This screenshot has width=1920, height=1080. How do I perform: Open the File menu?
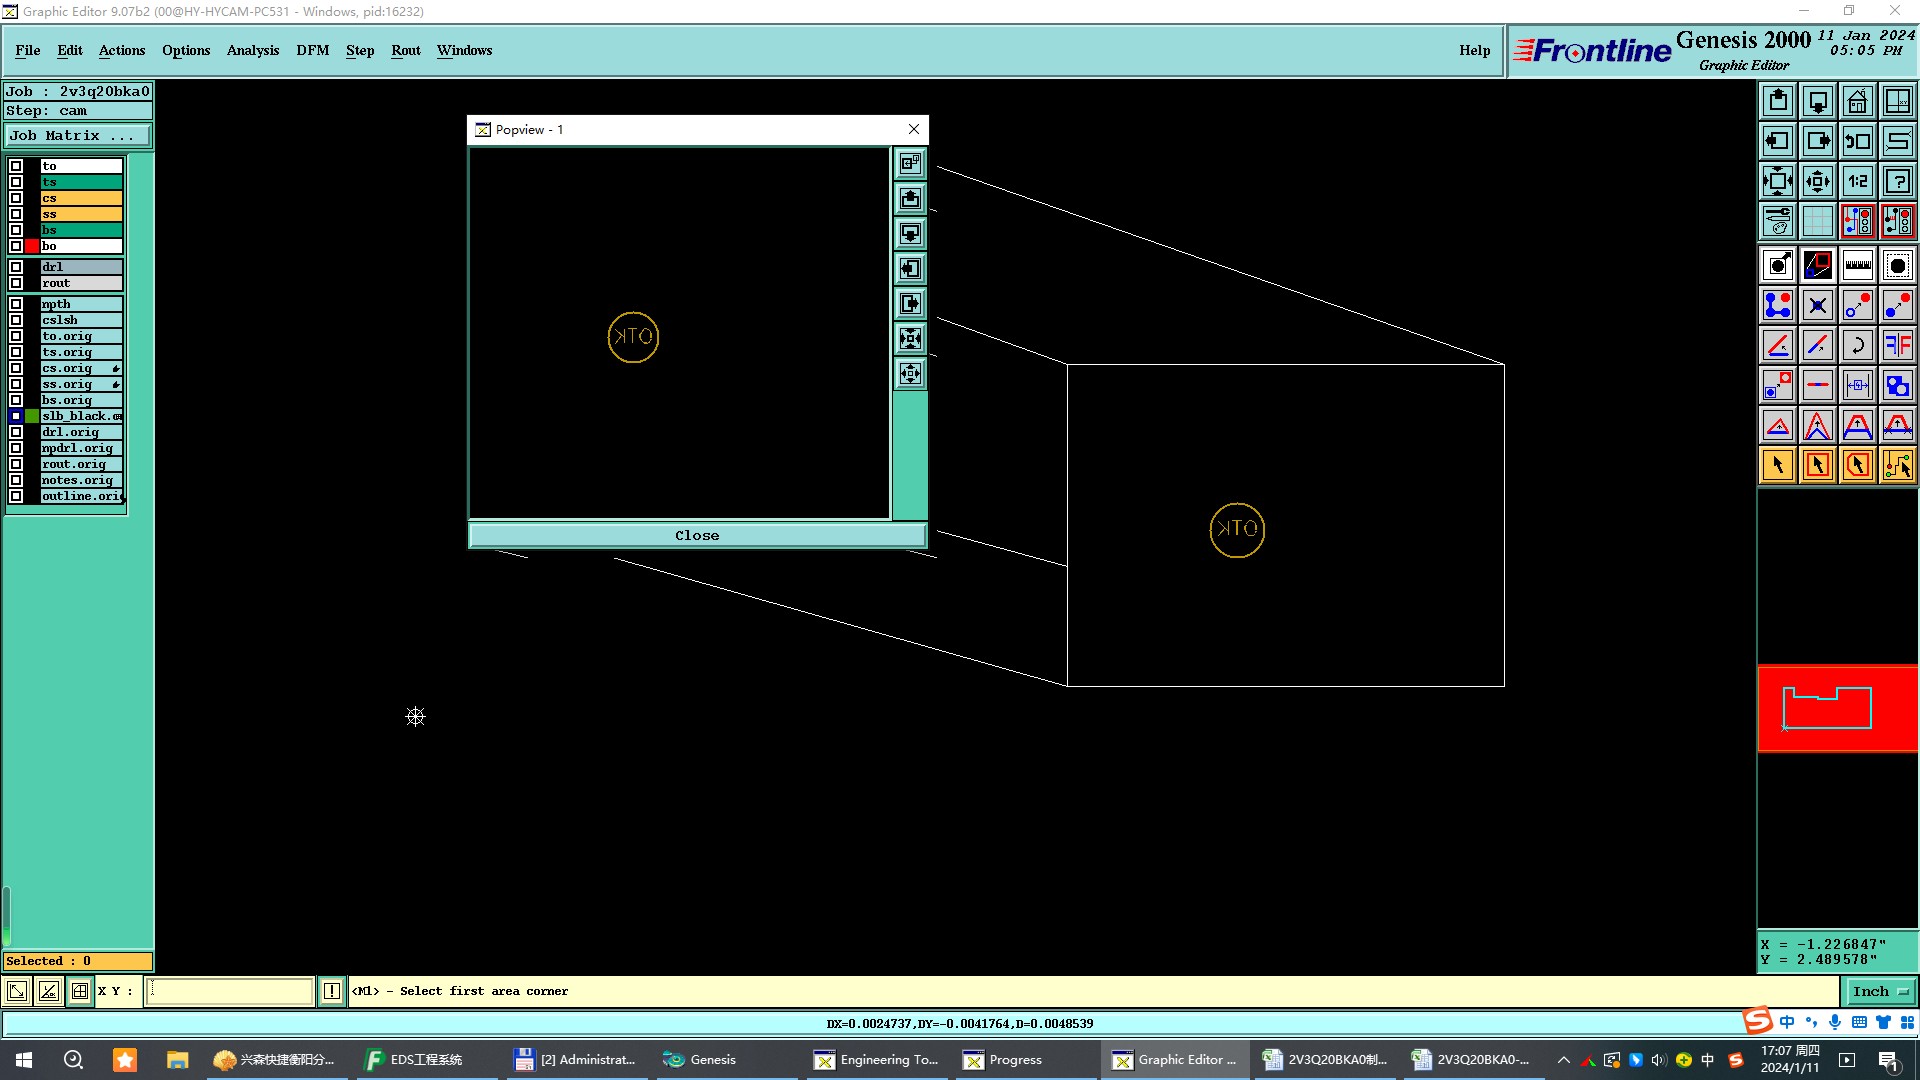pos(28,50)
